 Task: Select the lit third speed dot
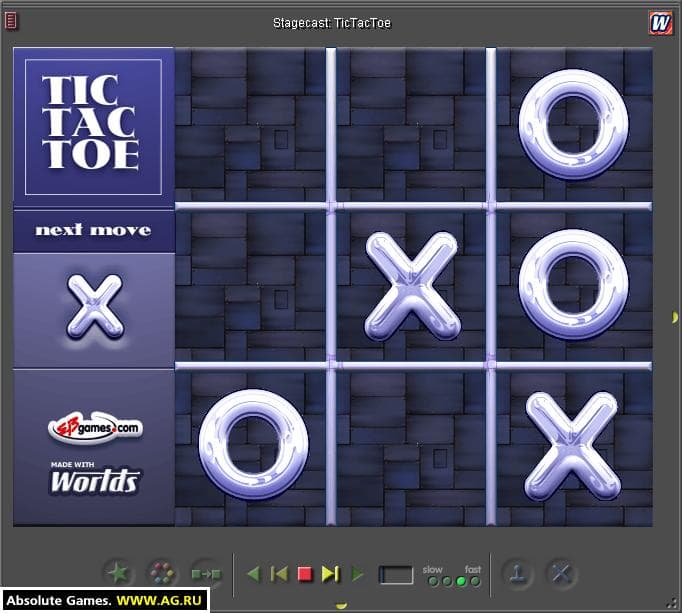(461, 581)
